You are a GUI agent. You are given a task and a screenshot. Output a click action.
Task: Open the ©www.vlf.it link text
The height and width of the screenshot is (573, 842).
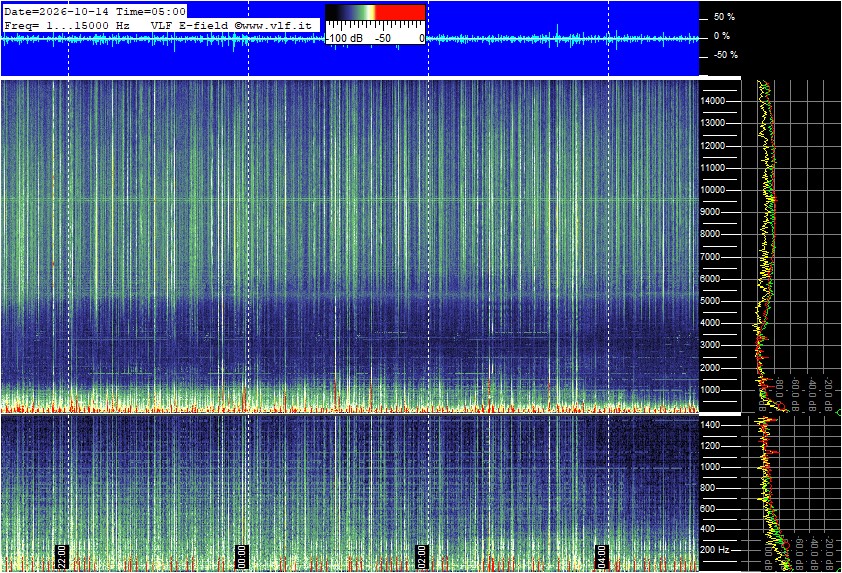[273, 25]
